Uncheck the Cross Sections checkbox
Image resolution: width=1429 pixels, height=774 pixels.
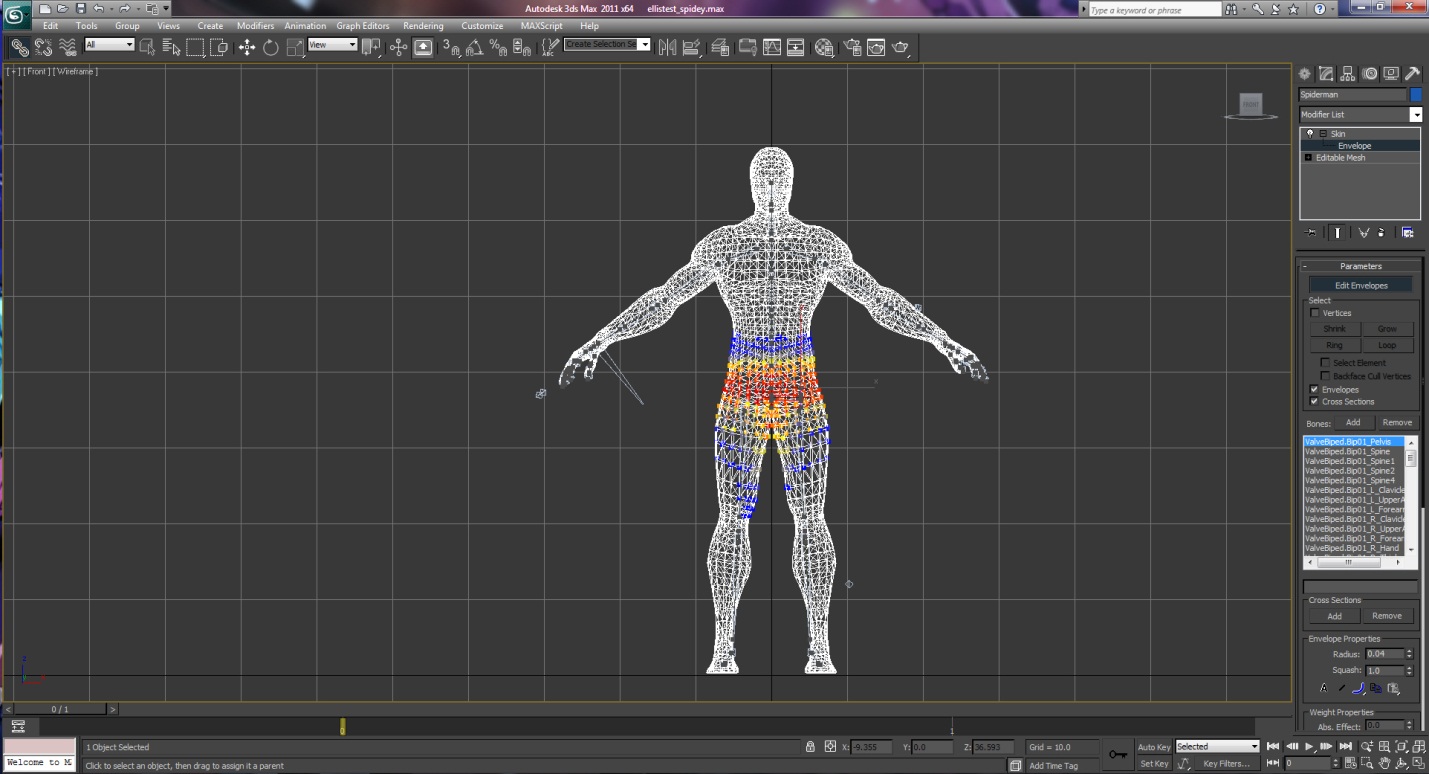[1315, 401]
